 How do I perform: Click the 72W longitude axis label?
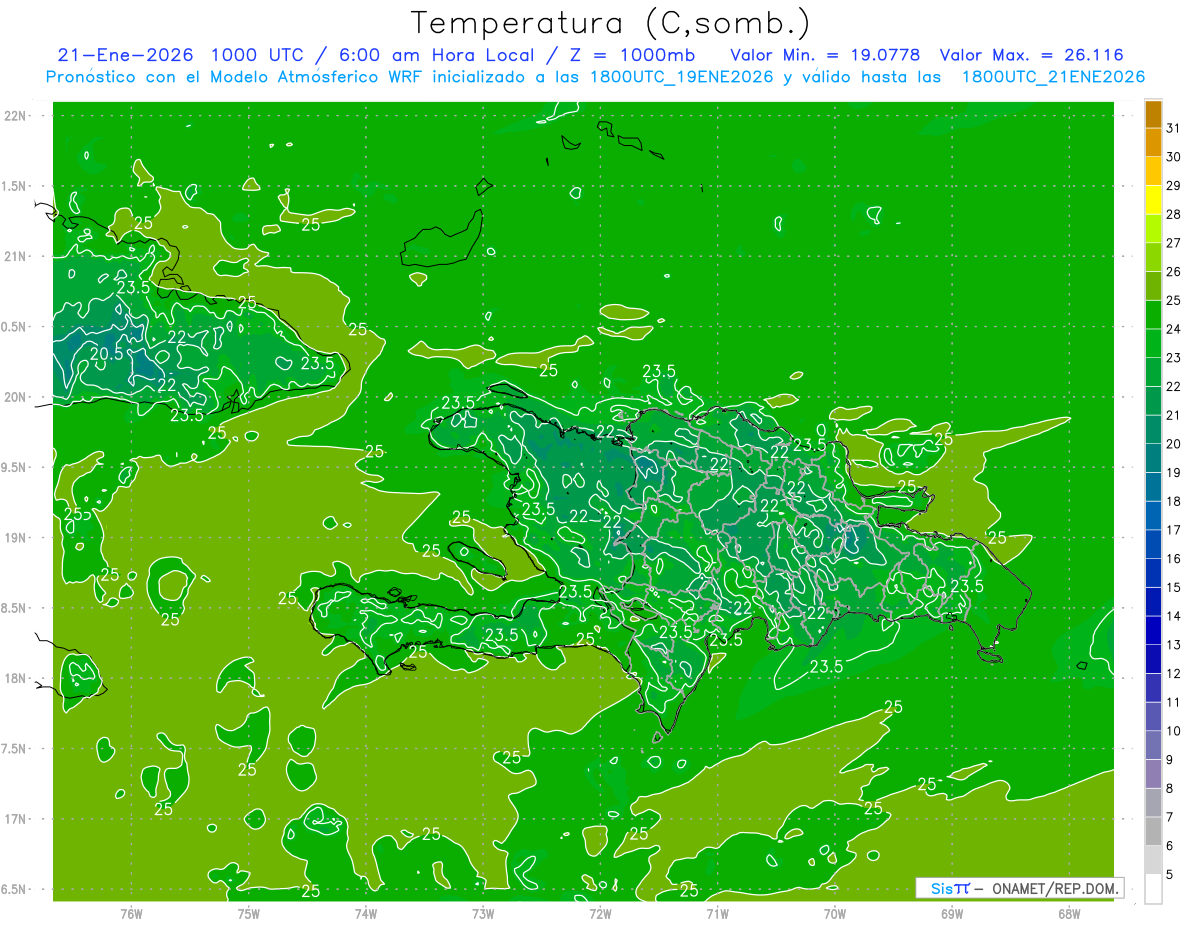coord(600,913)
